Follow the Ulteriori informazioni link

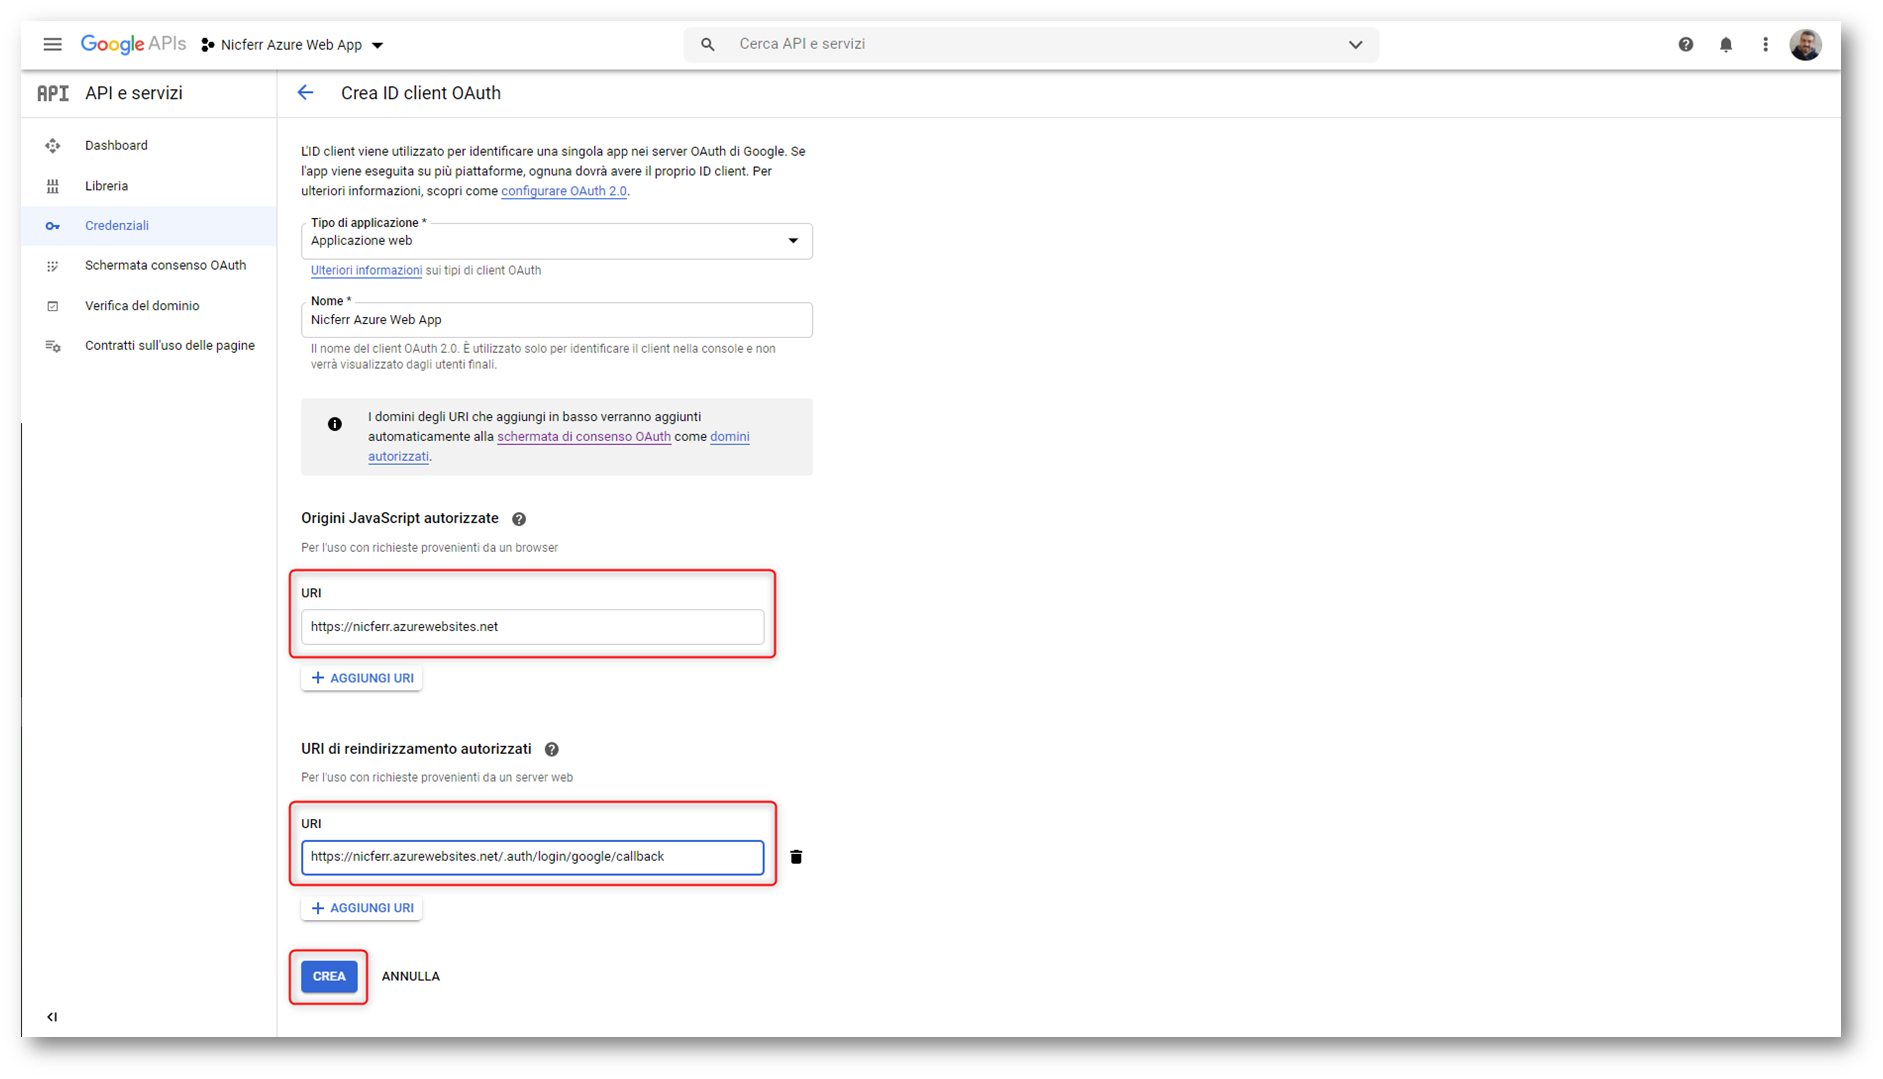point(366,270)
